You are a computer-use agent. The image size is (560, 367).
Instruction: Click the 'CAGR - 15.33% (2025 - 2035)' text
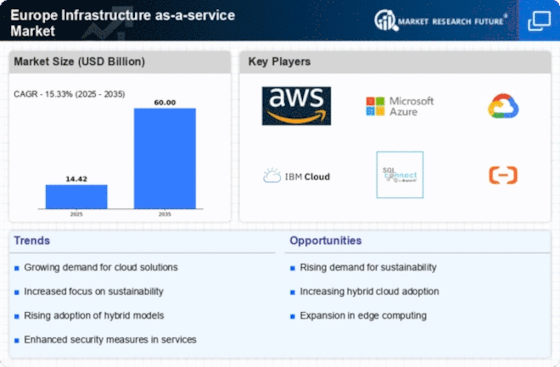pyautogui.click(x=69, y=94)
